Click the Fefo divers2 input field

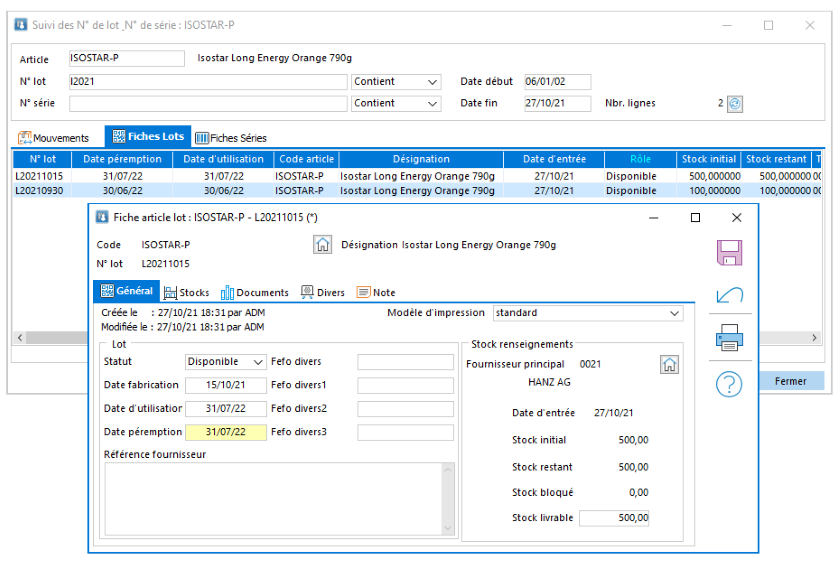tap(406, 409)
